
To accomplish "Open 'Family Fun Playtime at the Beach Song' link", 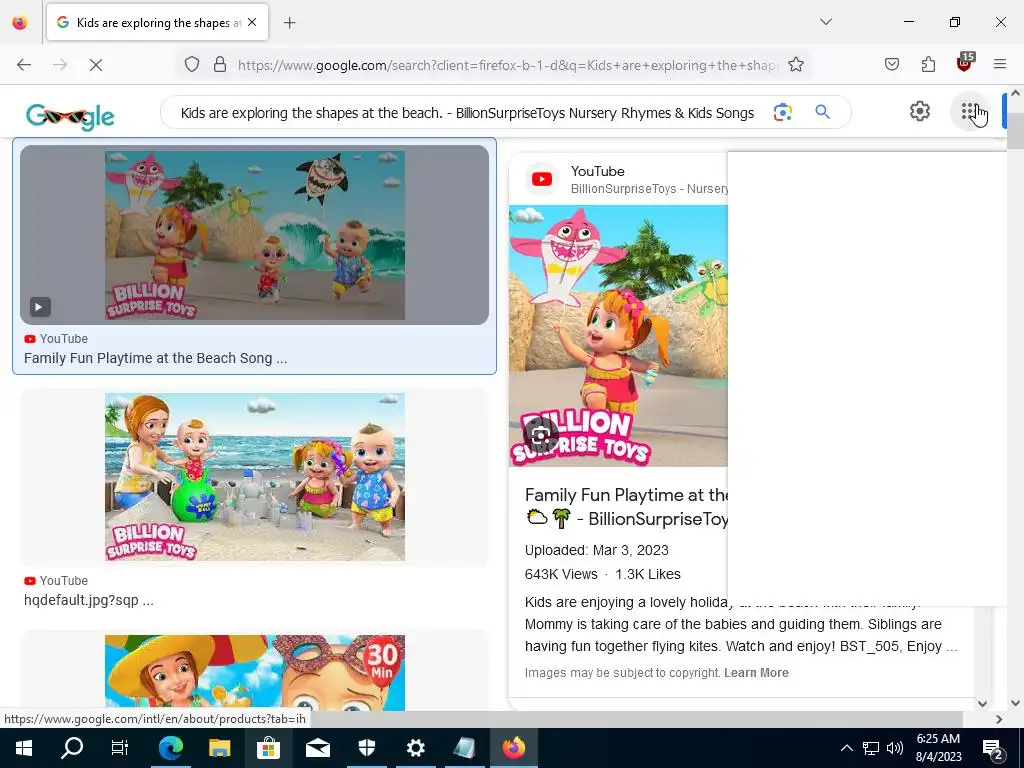I will pos(155,358).
